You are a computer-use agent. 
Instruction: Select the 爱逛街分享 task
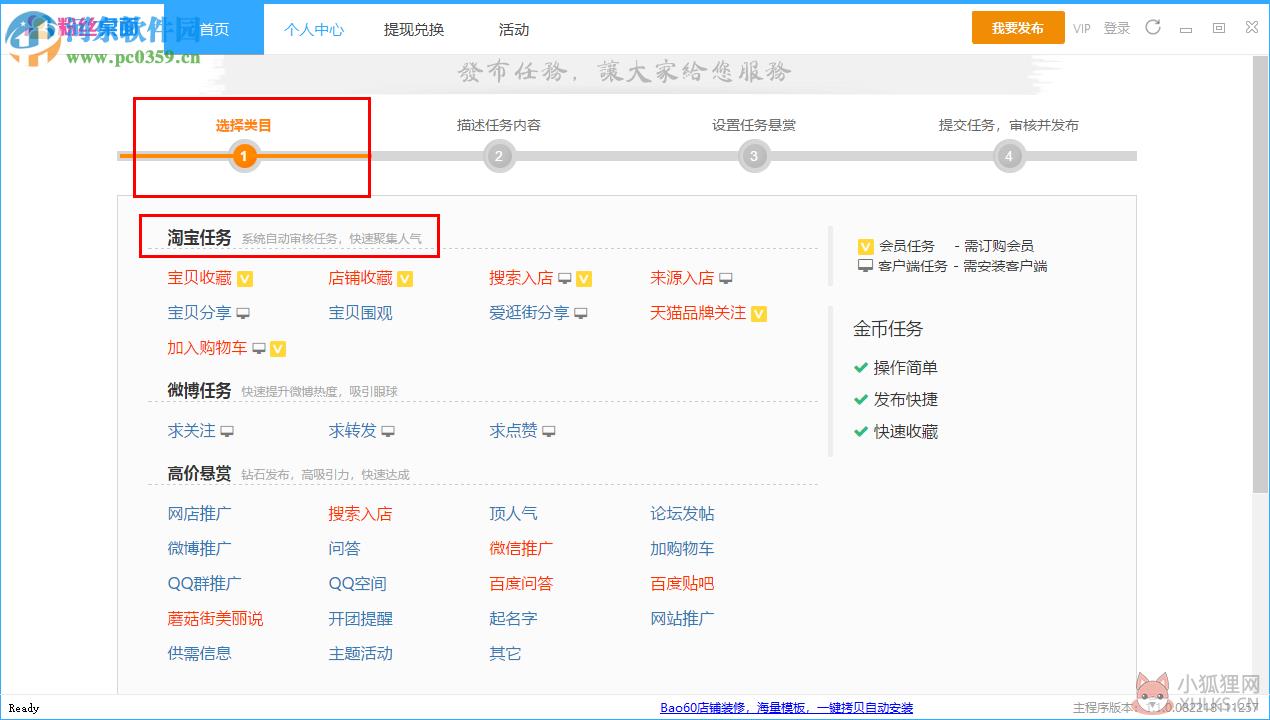529,313
